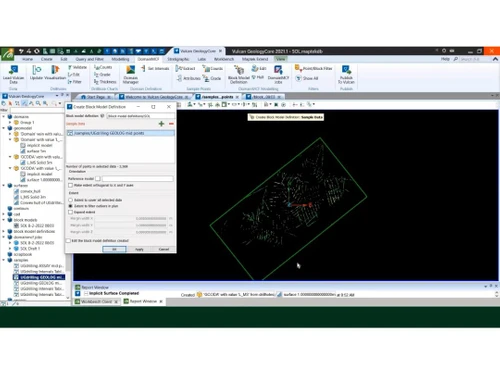Switch to Workbench Client bottom tab
The image size is (500, 375).
tap(96, 302)
